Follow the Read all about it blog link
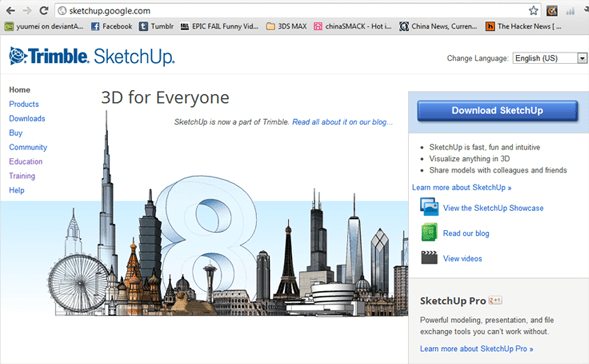The image size is (589, 364). point(342,122)
